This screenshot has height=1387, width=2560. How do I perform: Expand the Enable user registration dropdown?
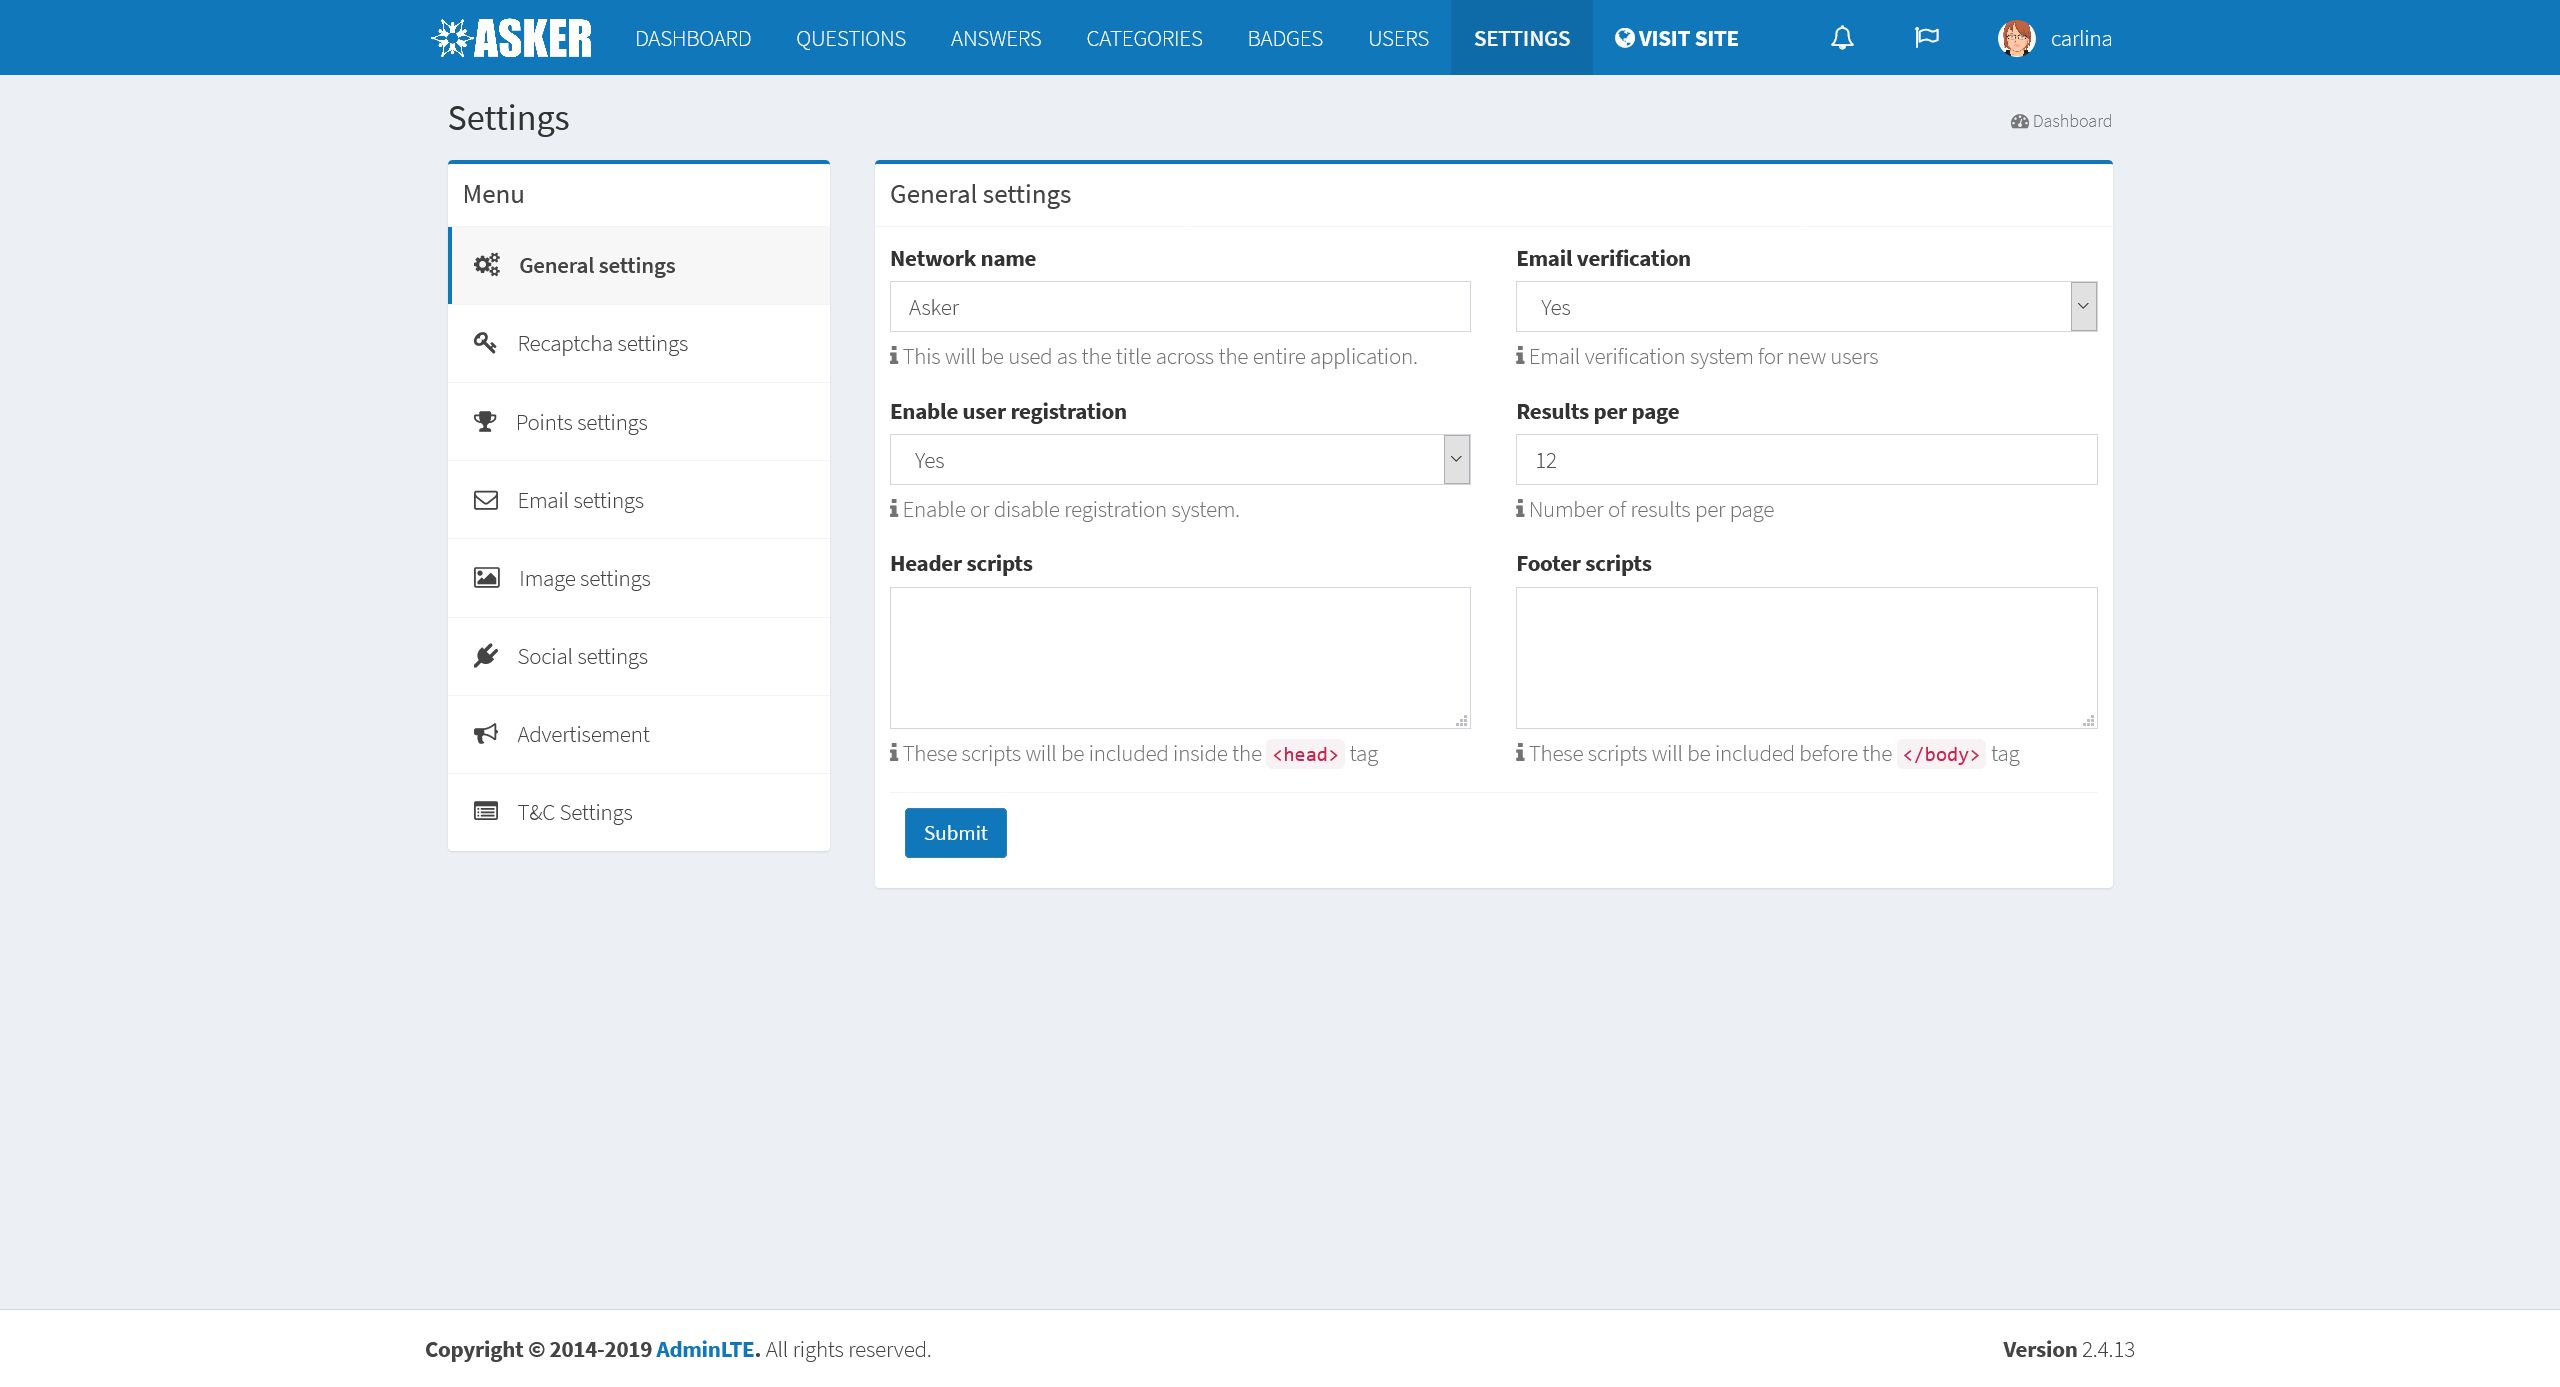click(x=1180, y=460)
